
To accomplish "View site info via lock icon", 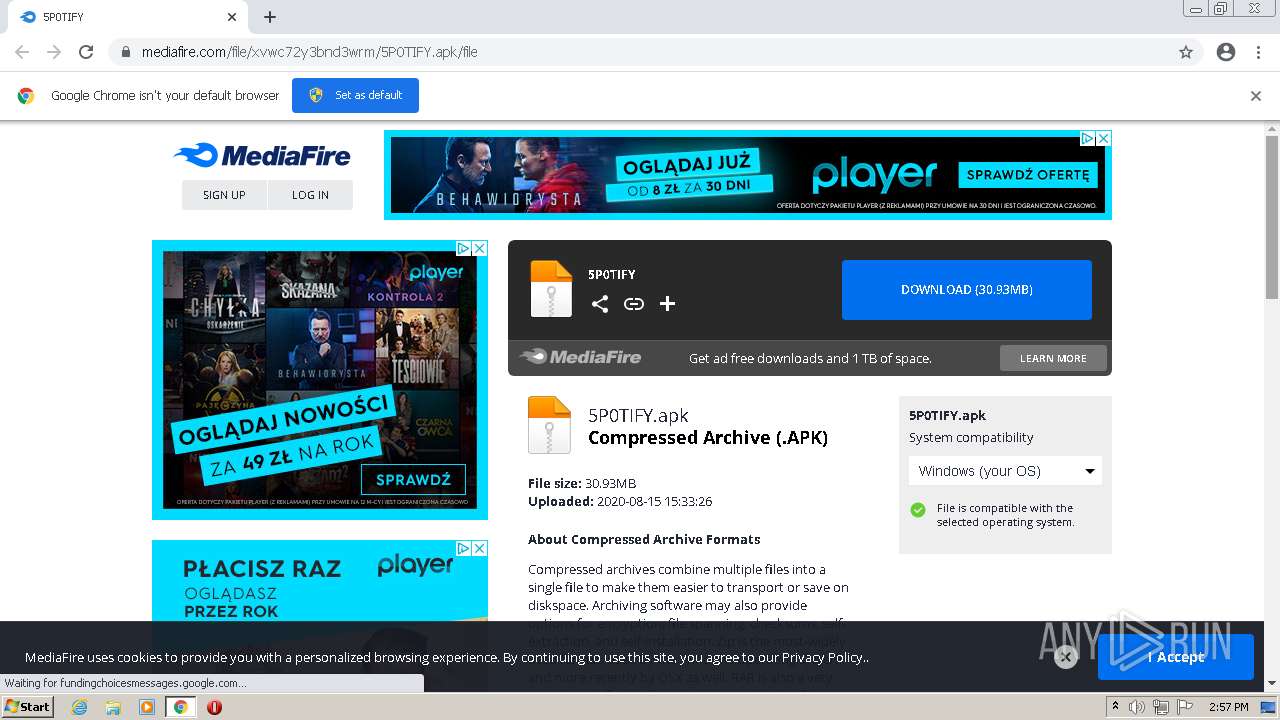I will click(125, 52).
